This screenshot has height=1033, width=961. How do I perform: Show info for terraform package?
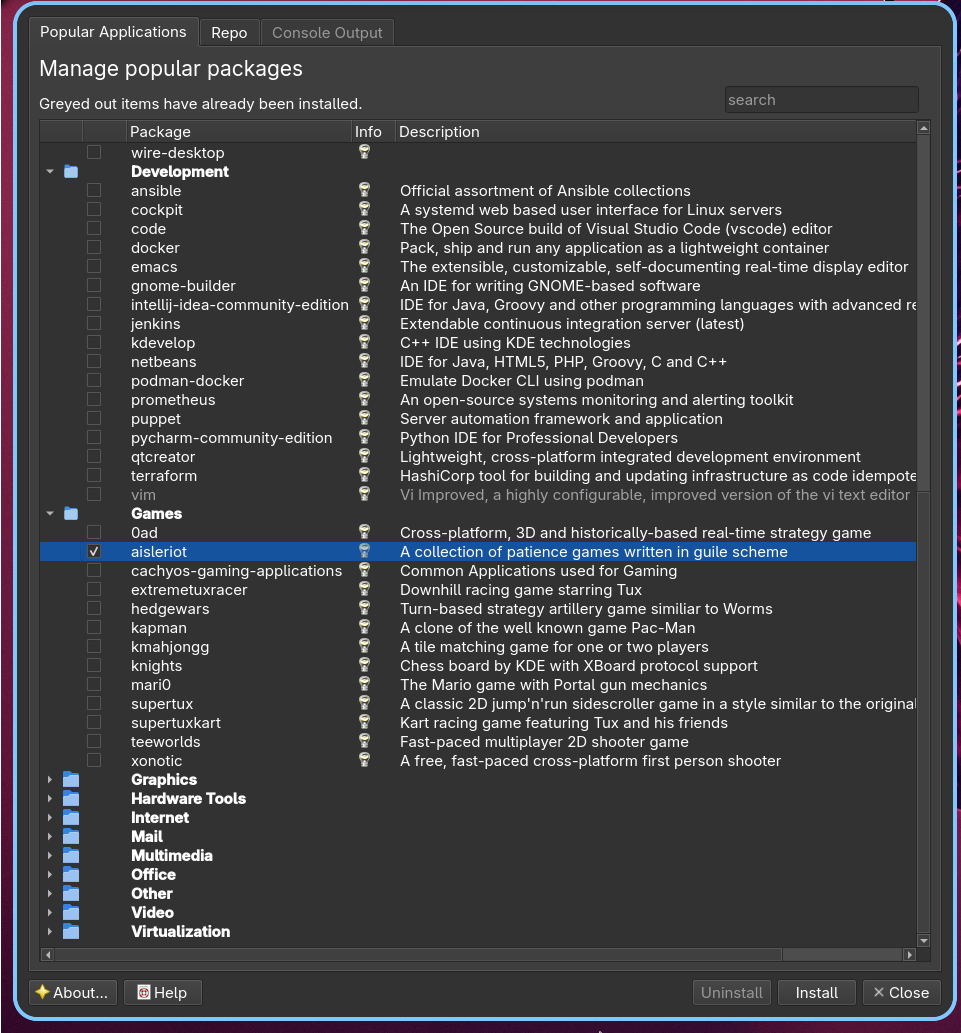click(x=364, y=476)
